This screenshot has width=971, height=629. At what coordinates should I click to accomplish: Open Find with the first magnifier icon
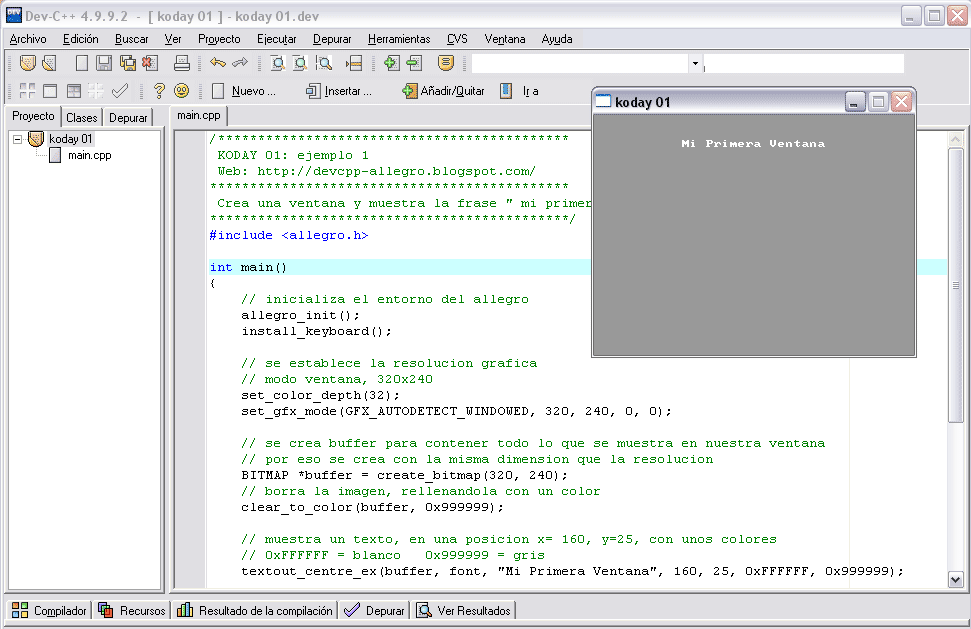[277, 63]
